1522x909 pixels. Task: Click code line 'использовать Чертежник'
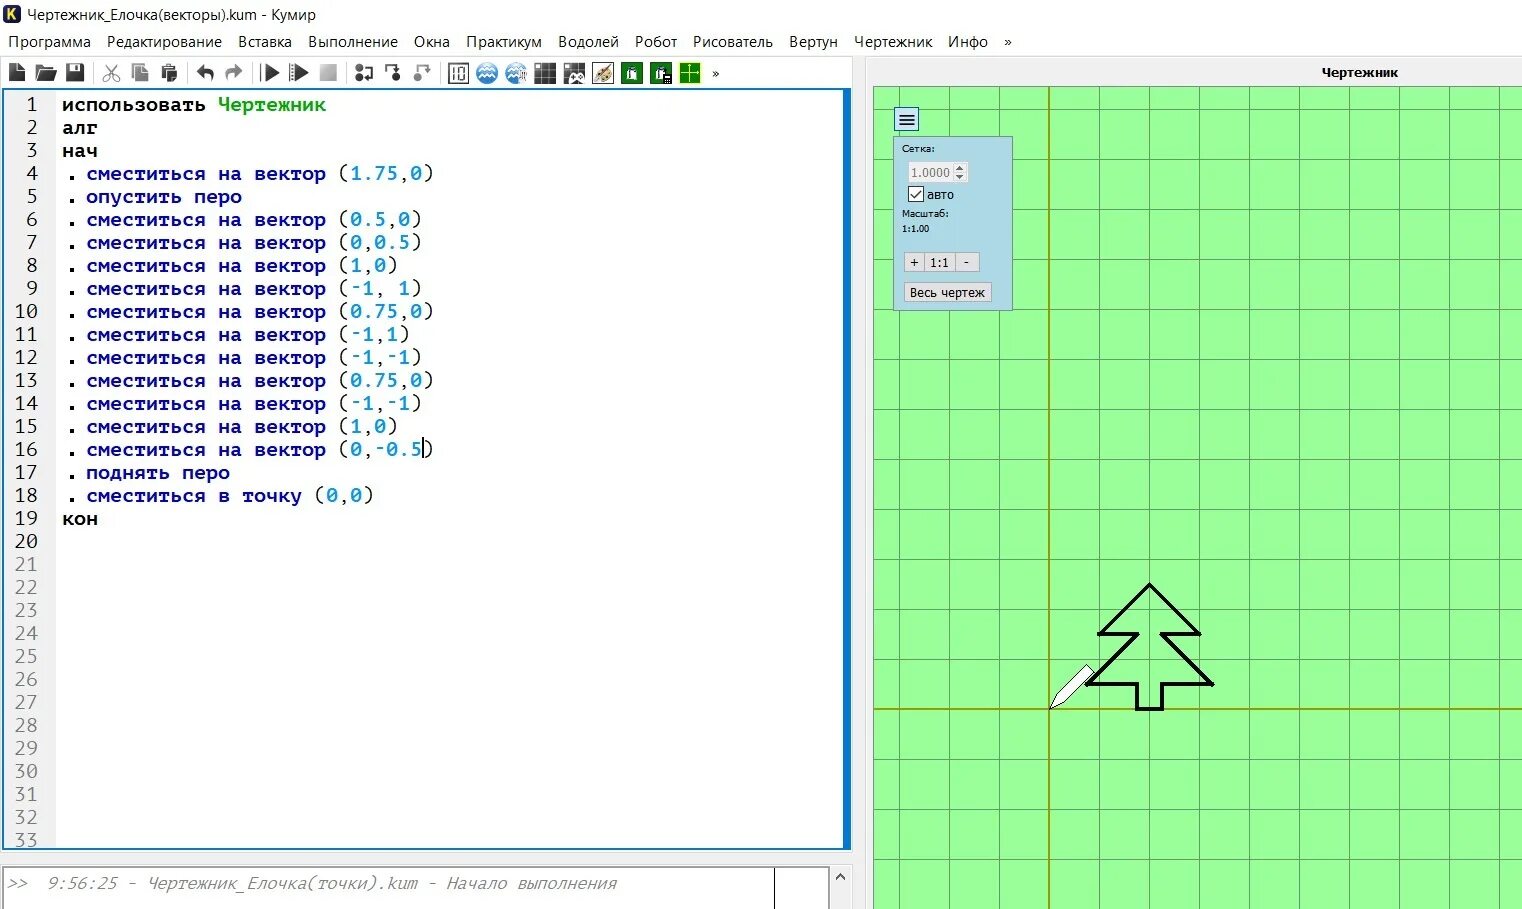(x=194, y=105)
